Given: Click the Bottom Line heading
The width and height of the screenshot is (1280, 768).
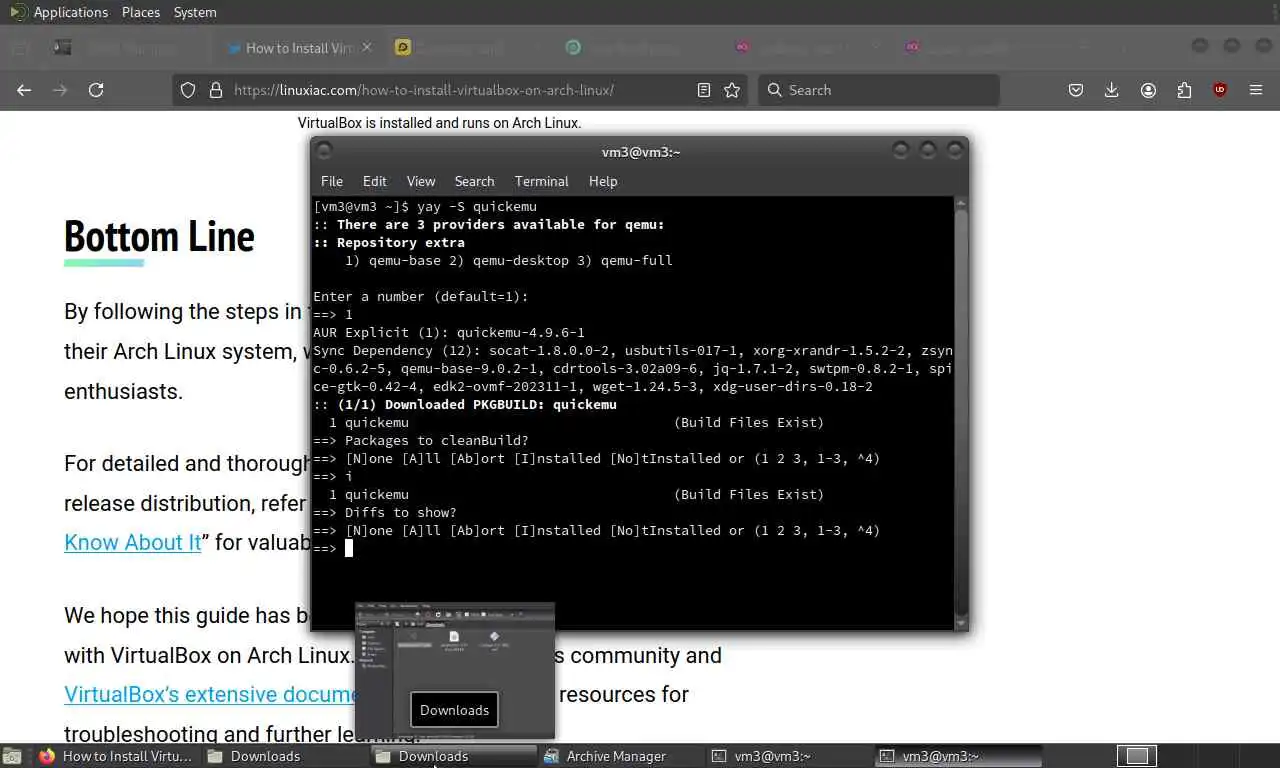Looking at the screenshot, I should (x=159, y=237).
